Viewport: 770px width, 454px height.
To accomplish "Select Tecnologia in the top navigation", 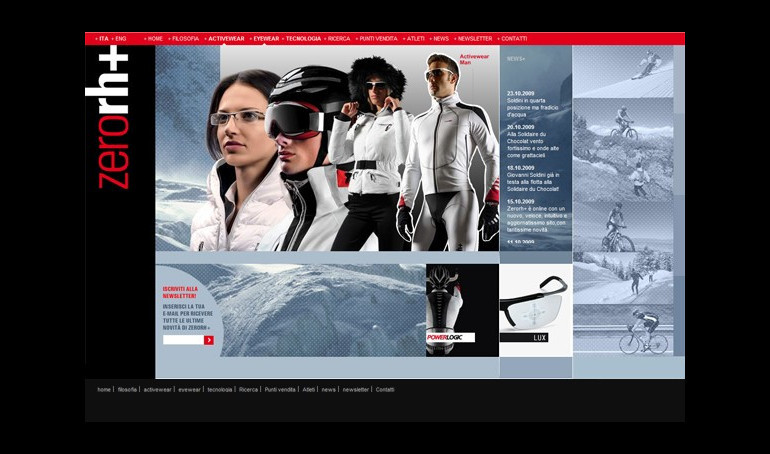I will click(x=303, y=39).
